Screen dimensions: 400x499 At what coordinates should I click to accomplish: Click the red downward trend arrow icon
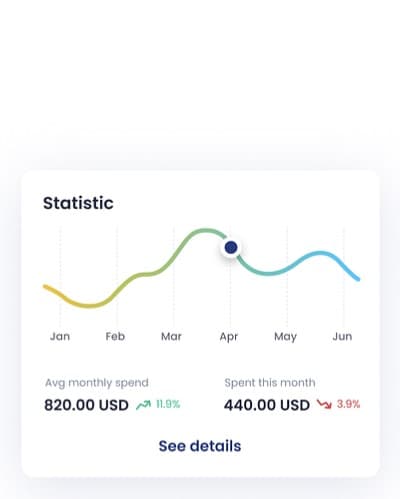tap(324, 404)
